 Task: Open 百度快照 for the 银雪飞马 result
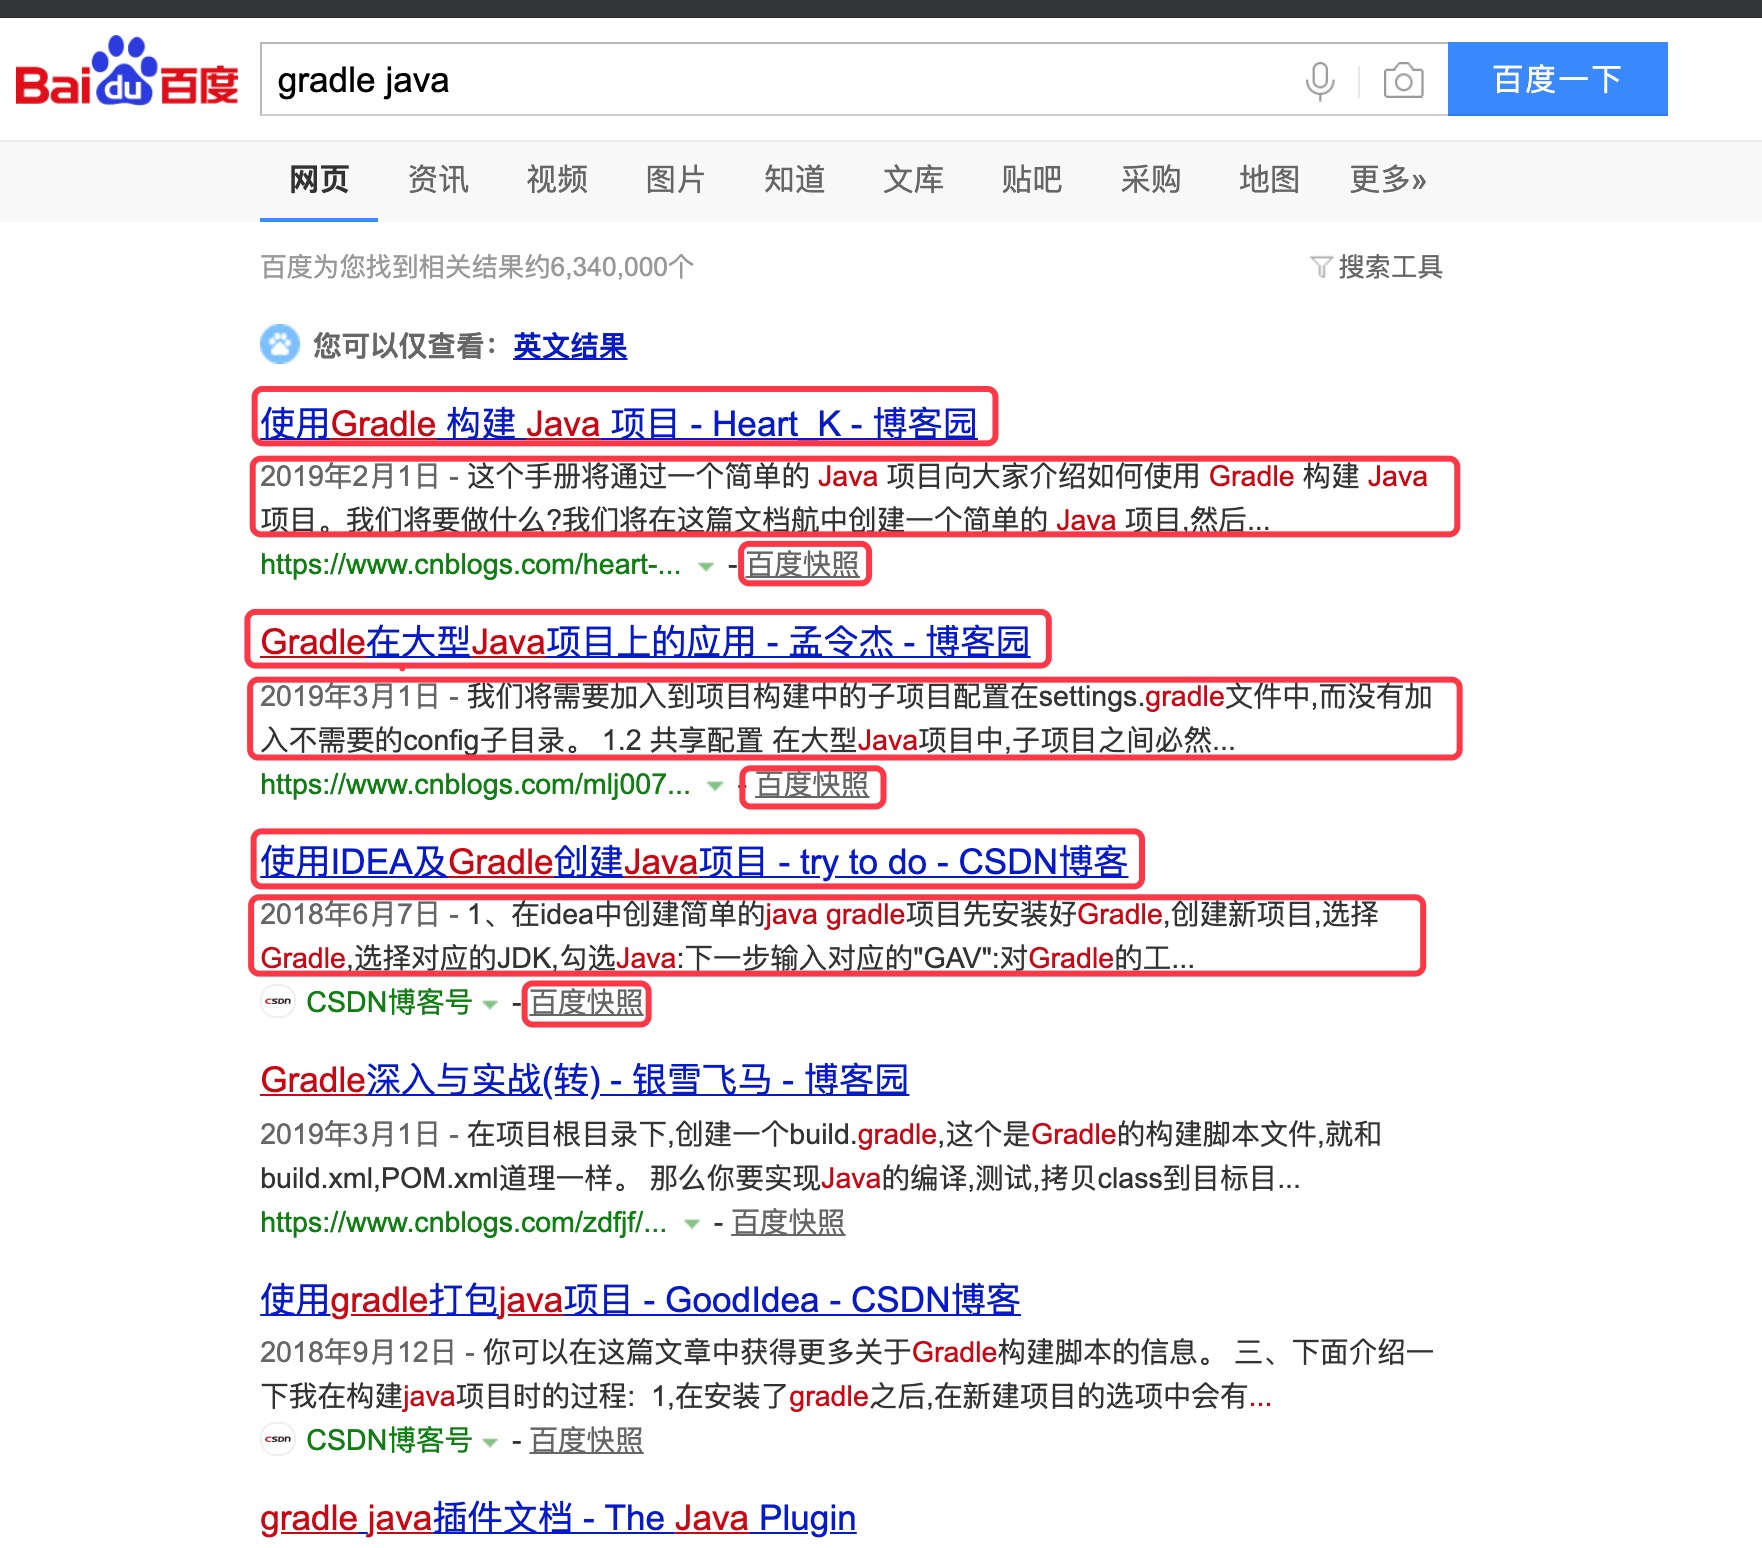tap(788, 1222)
